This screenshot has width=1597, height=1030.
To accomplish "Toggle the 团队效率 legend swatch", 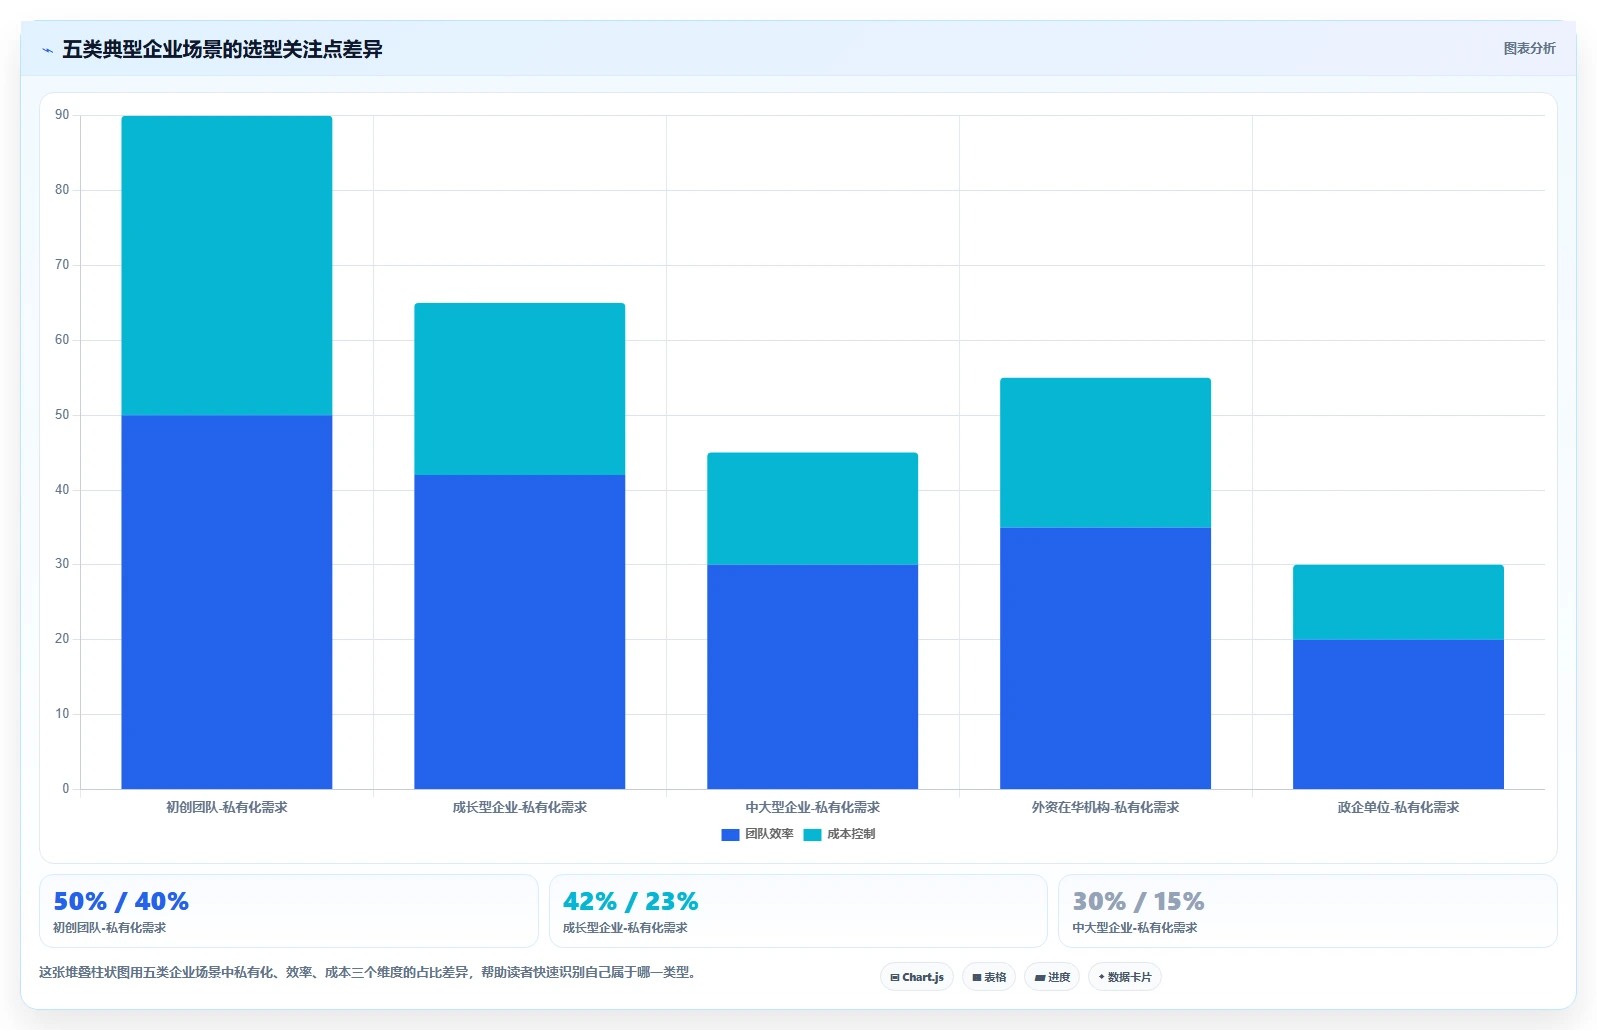I will point(730,835).
